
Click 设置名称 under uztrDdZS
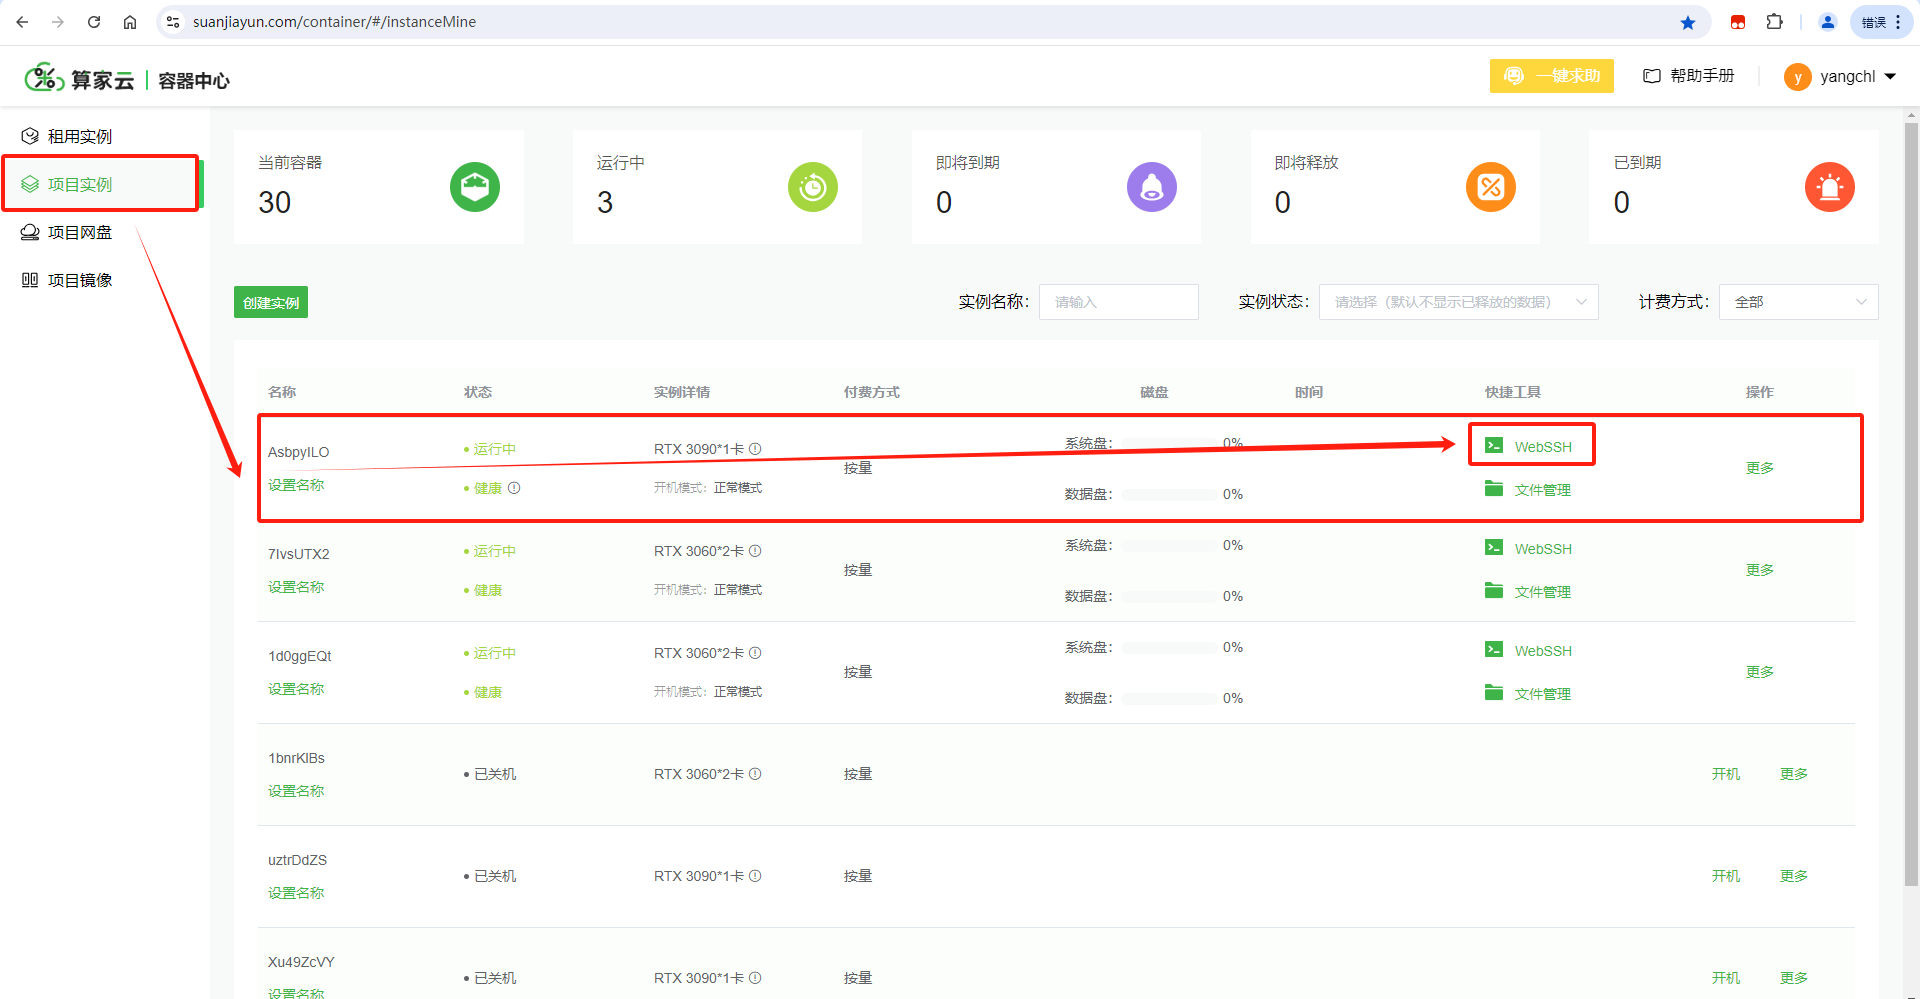(296, 893)
